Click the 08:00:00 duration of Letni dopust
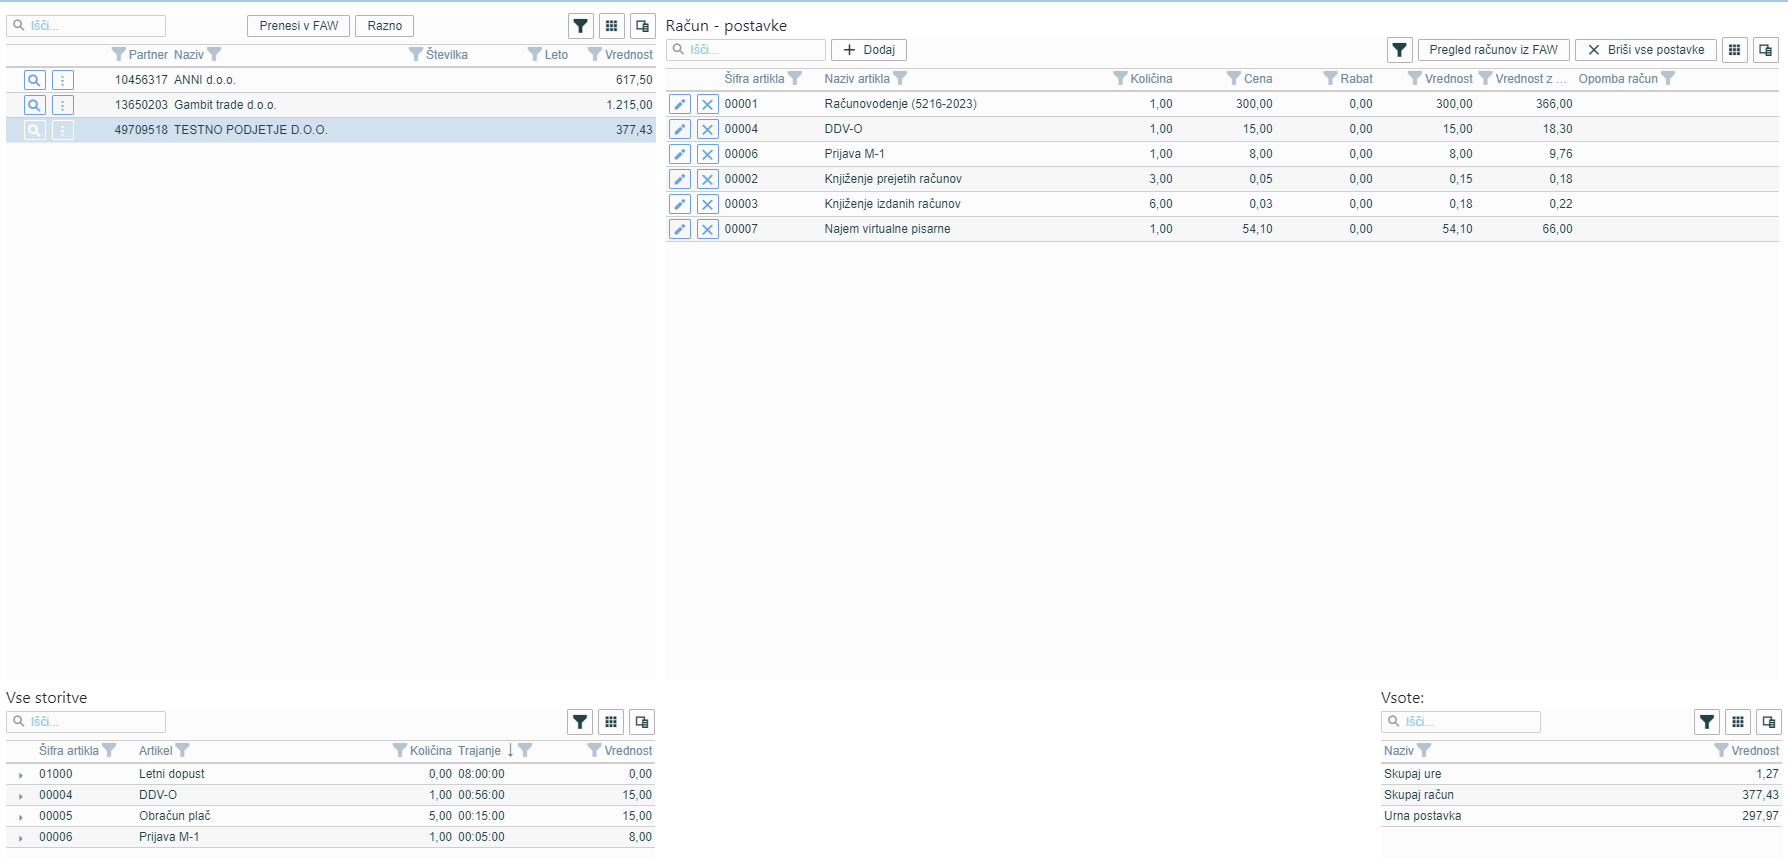Image resolution: width=1788 pixels, height=858 pixels. (x=481, y=774)
